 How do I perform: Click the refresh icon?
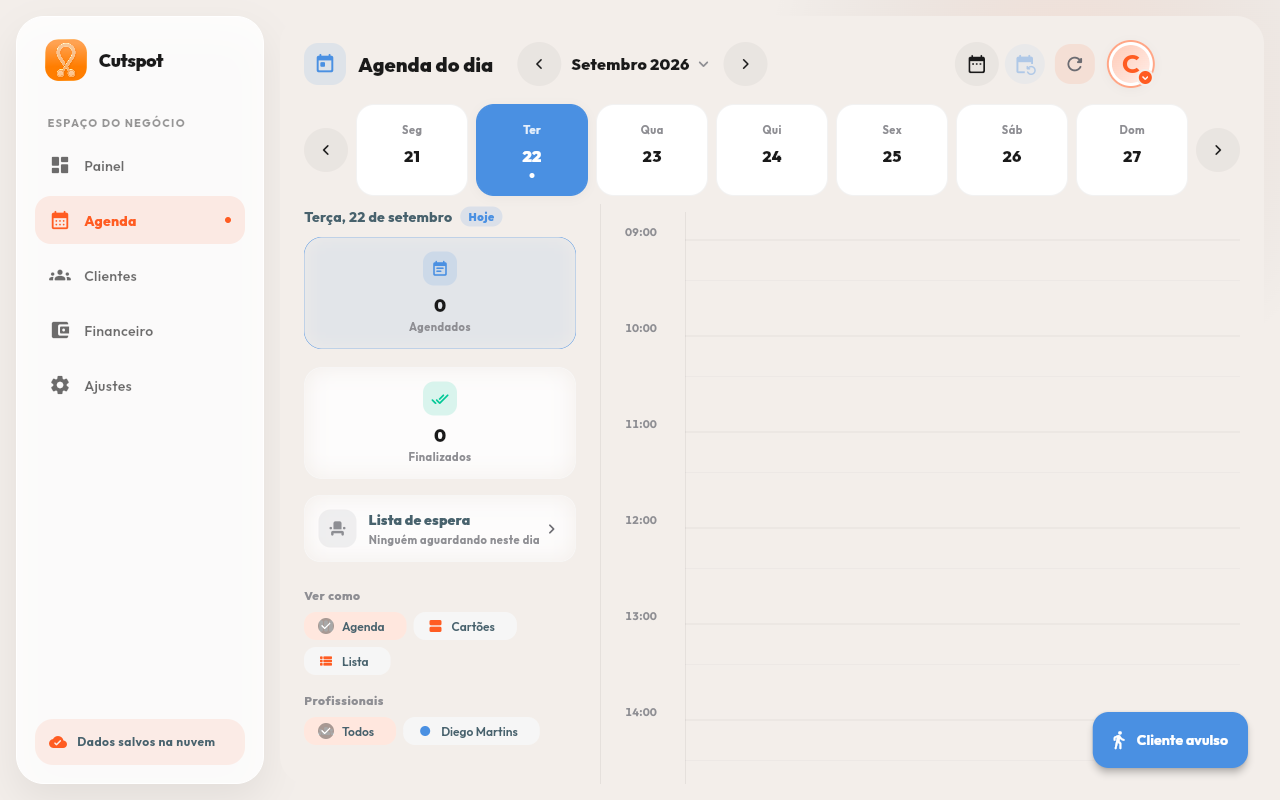[1075, 64]
